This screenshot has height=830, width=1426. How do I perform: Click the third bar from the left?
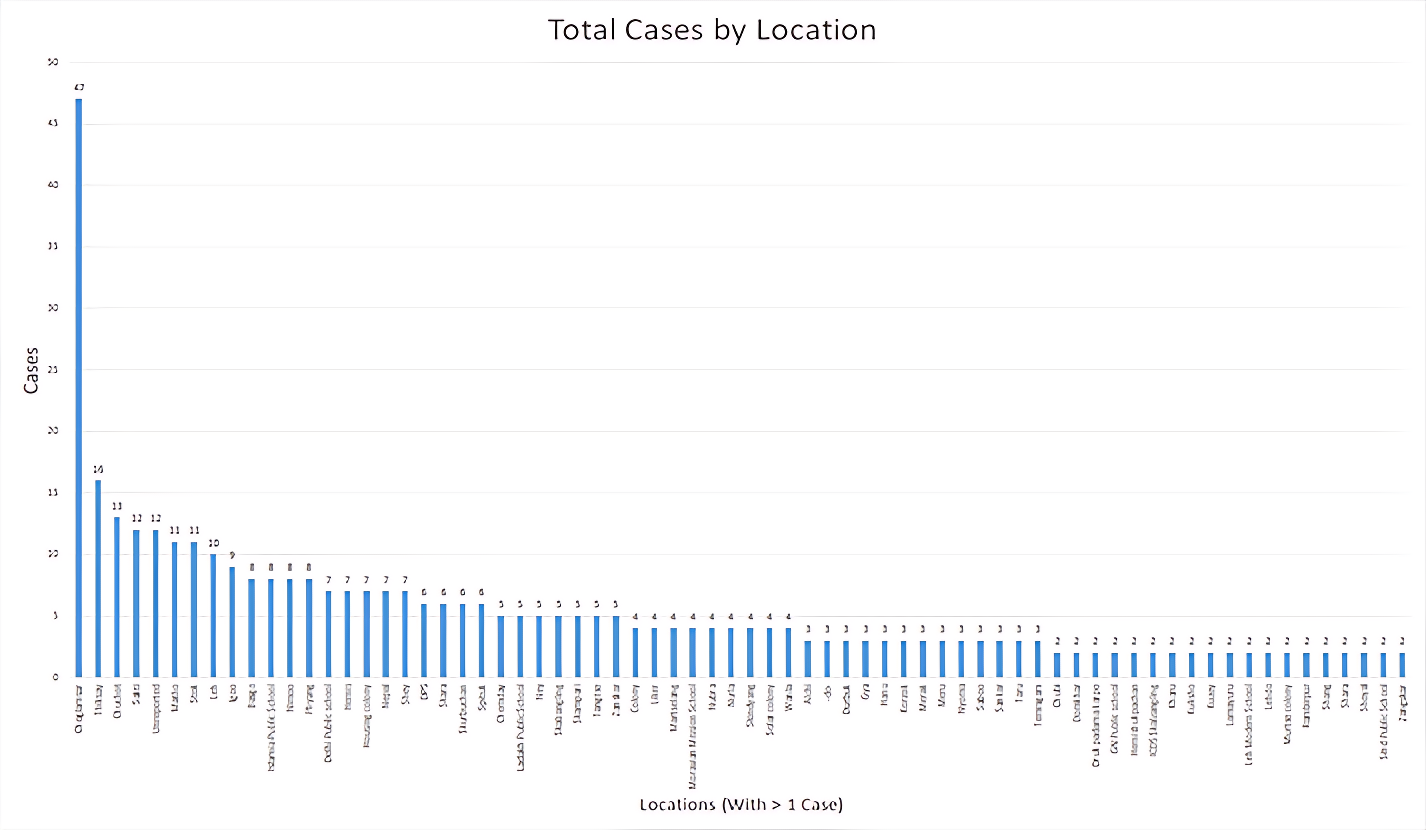[117, 597]
